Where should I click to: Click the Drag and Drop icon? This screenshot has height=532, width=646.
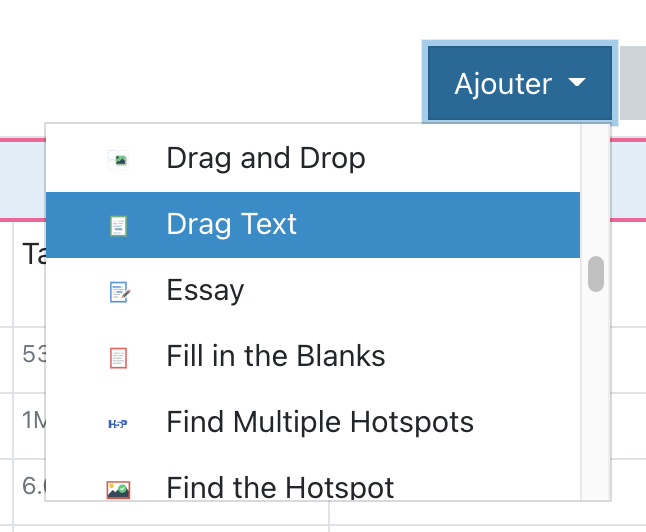[119, 159]
